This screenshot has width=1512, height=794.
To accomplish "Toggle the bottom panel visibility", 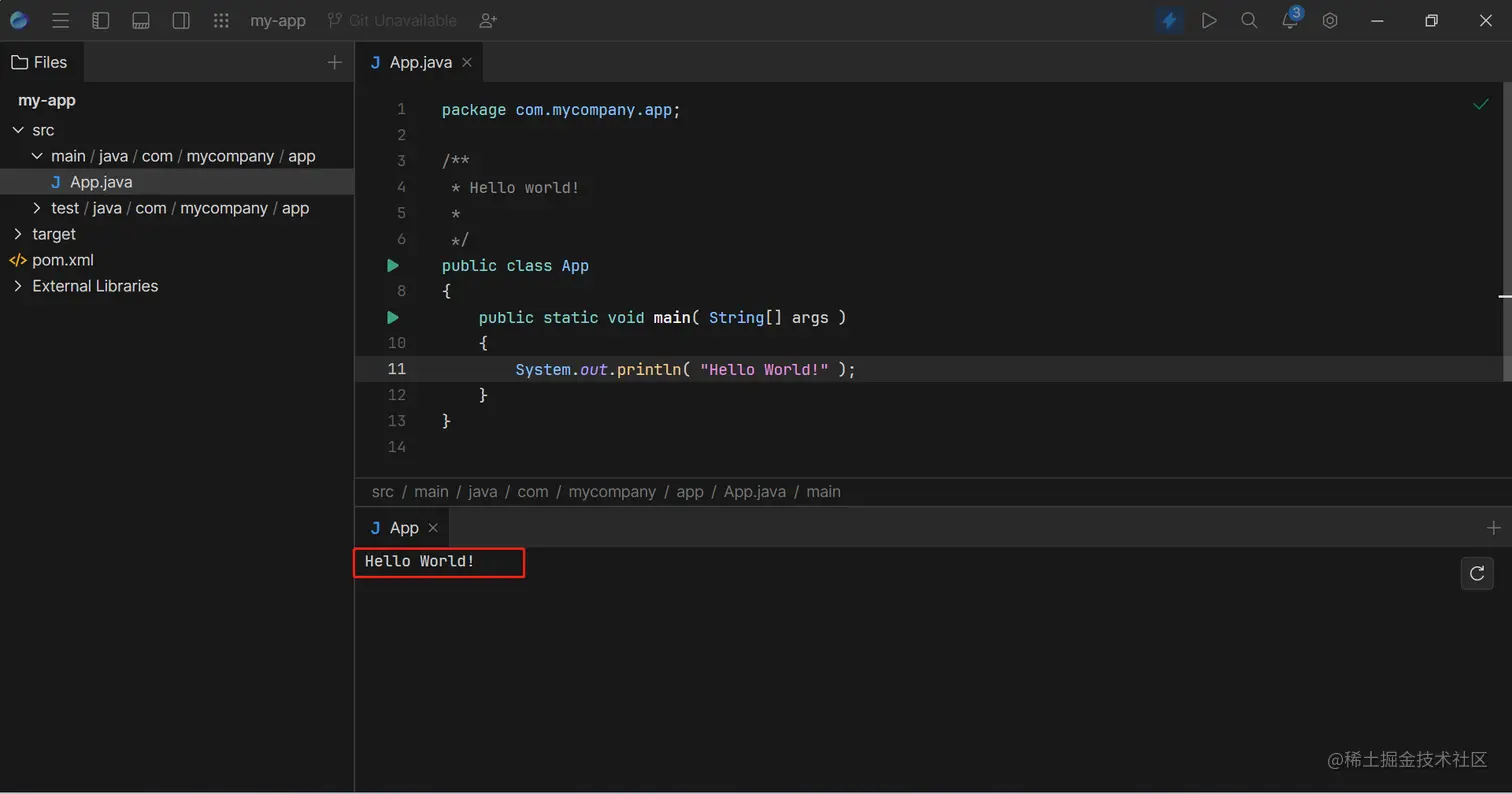I will click(141, 20).
